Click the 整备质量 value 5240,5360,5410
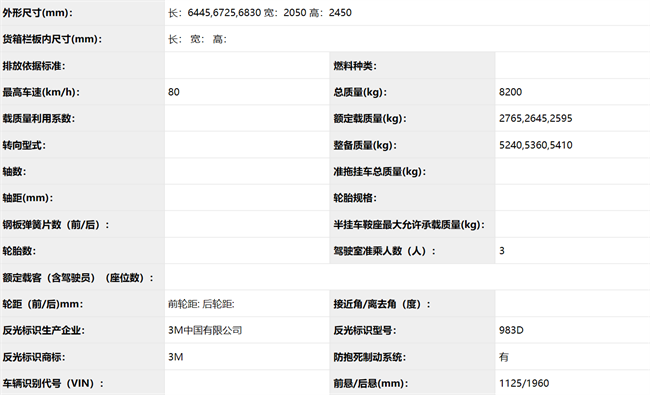This screenshot has height=395, width=650. click(x=536, y=145)
